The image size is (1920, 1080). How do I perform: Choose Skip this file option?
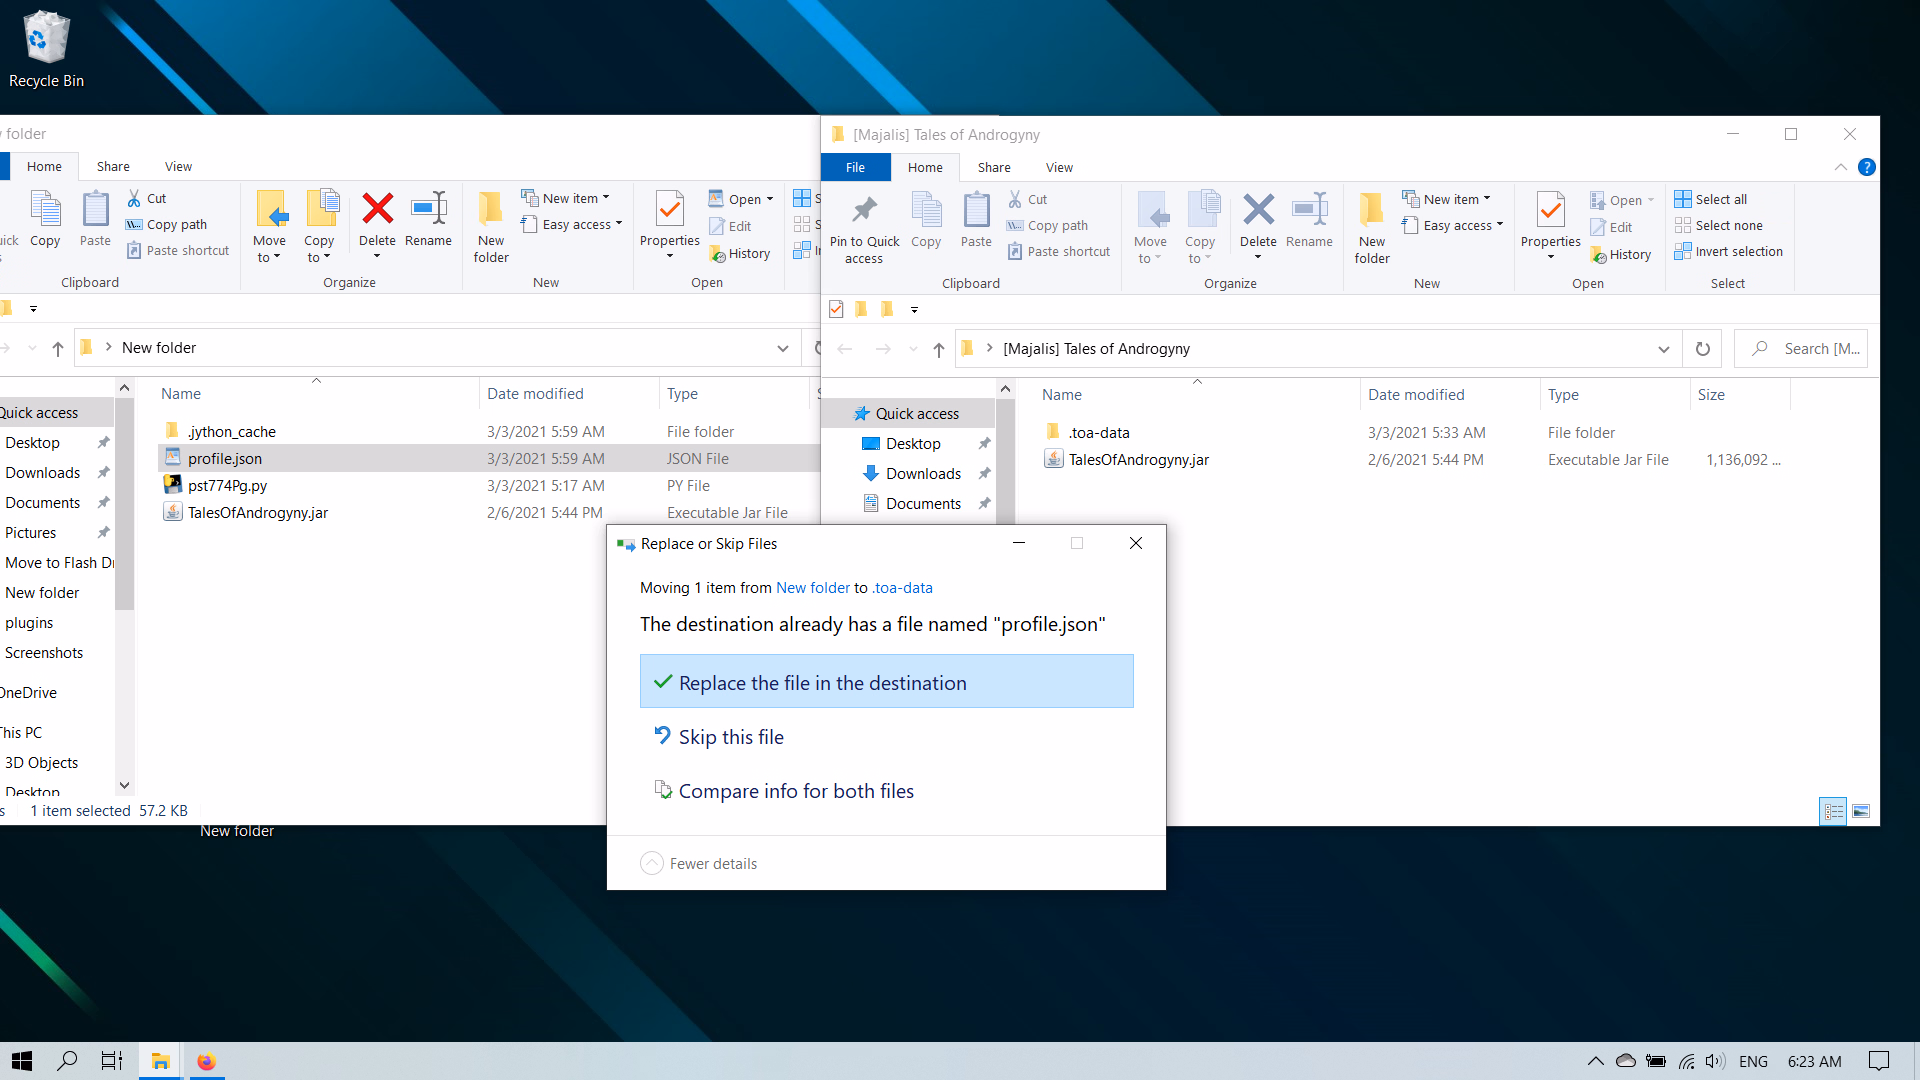[x=886, y=736]
